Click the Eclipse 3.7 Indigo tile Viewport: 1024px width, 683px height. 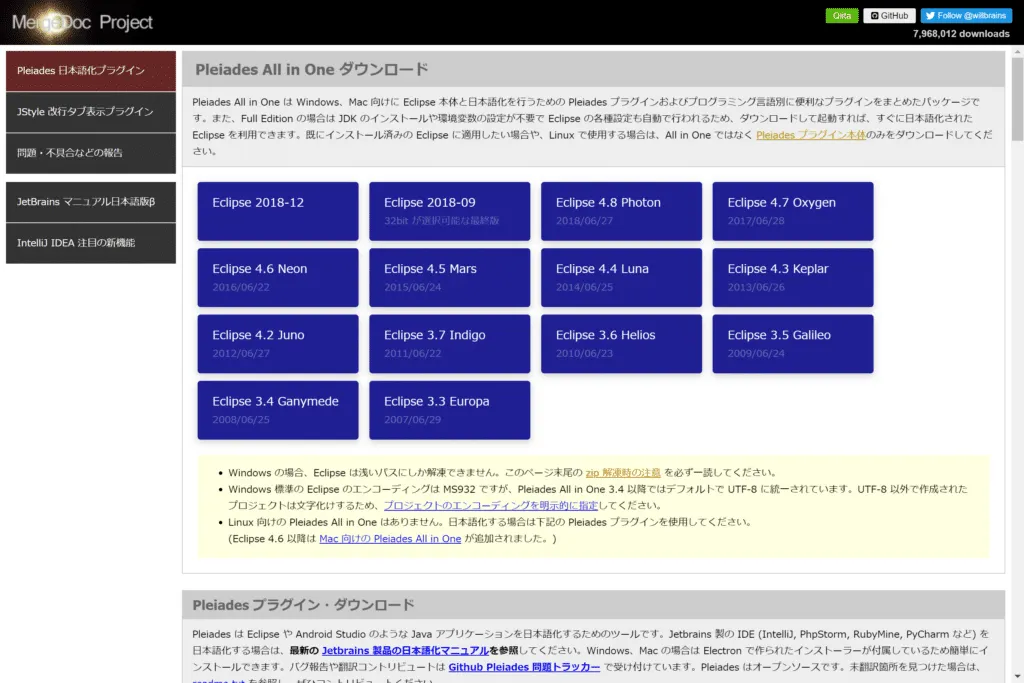(449, 344)
